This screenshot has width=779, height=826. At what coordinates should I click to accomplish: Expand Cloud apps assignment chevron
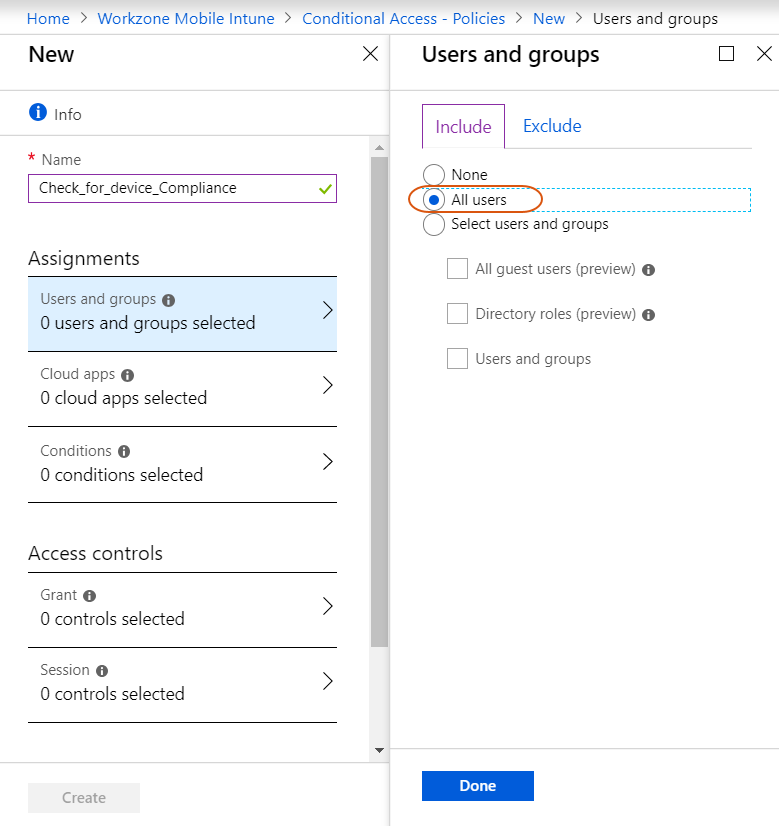(x=328, y=386)
